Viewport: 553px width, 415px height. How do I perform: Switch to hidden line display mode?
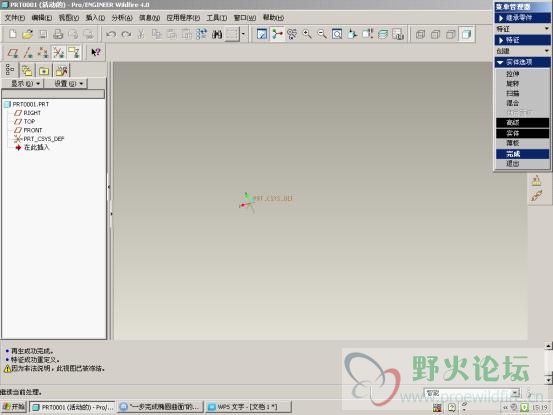(x=436, y=34)
